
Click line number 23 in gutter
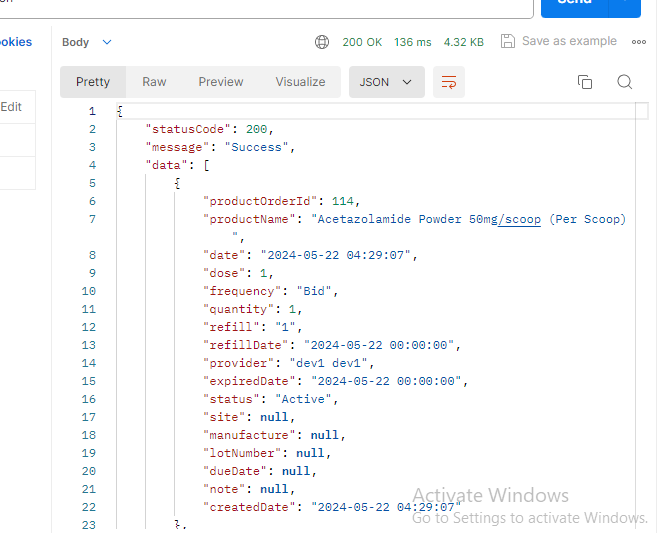tap(89, 525)
